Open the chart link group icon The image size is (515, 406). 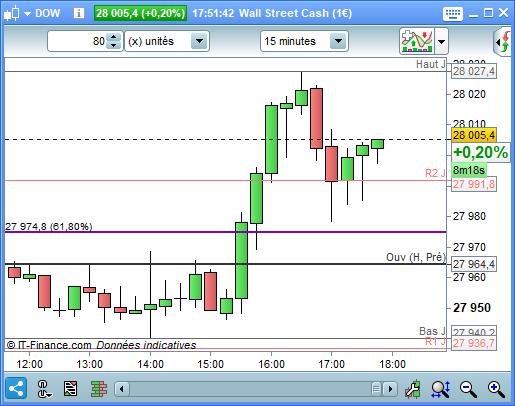[44, 389]
